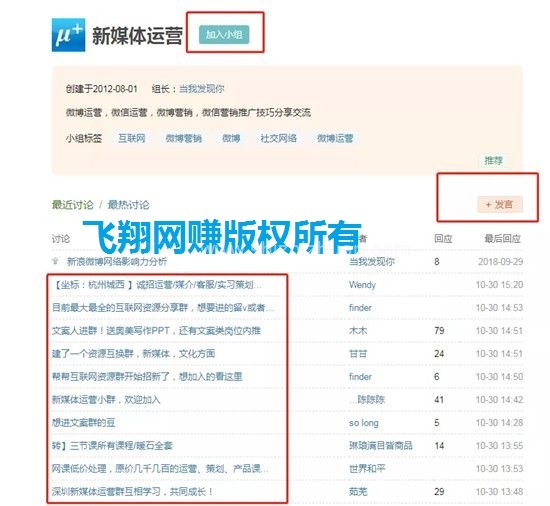The image size is (550, 506).
Task: Click reply count 79
Action: point(439,331)
